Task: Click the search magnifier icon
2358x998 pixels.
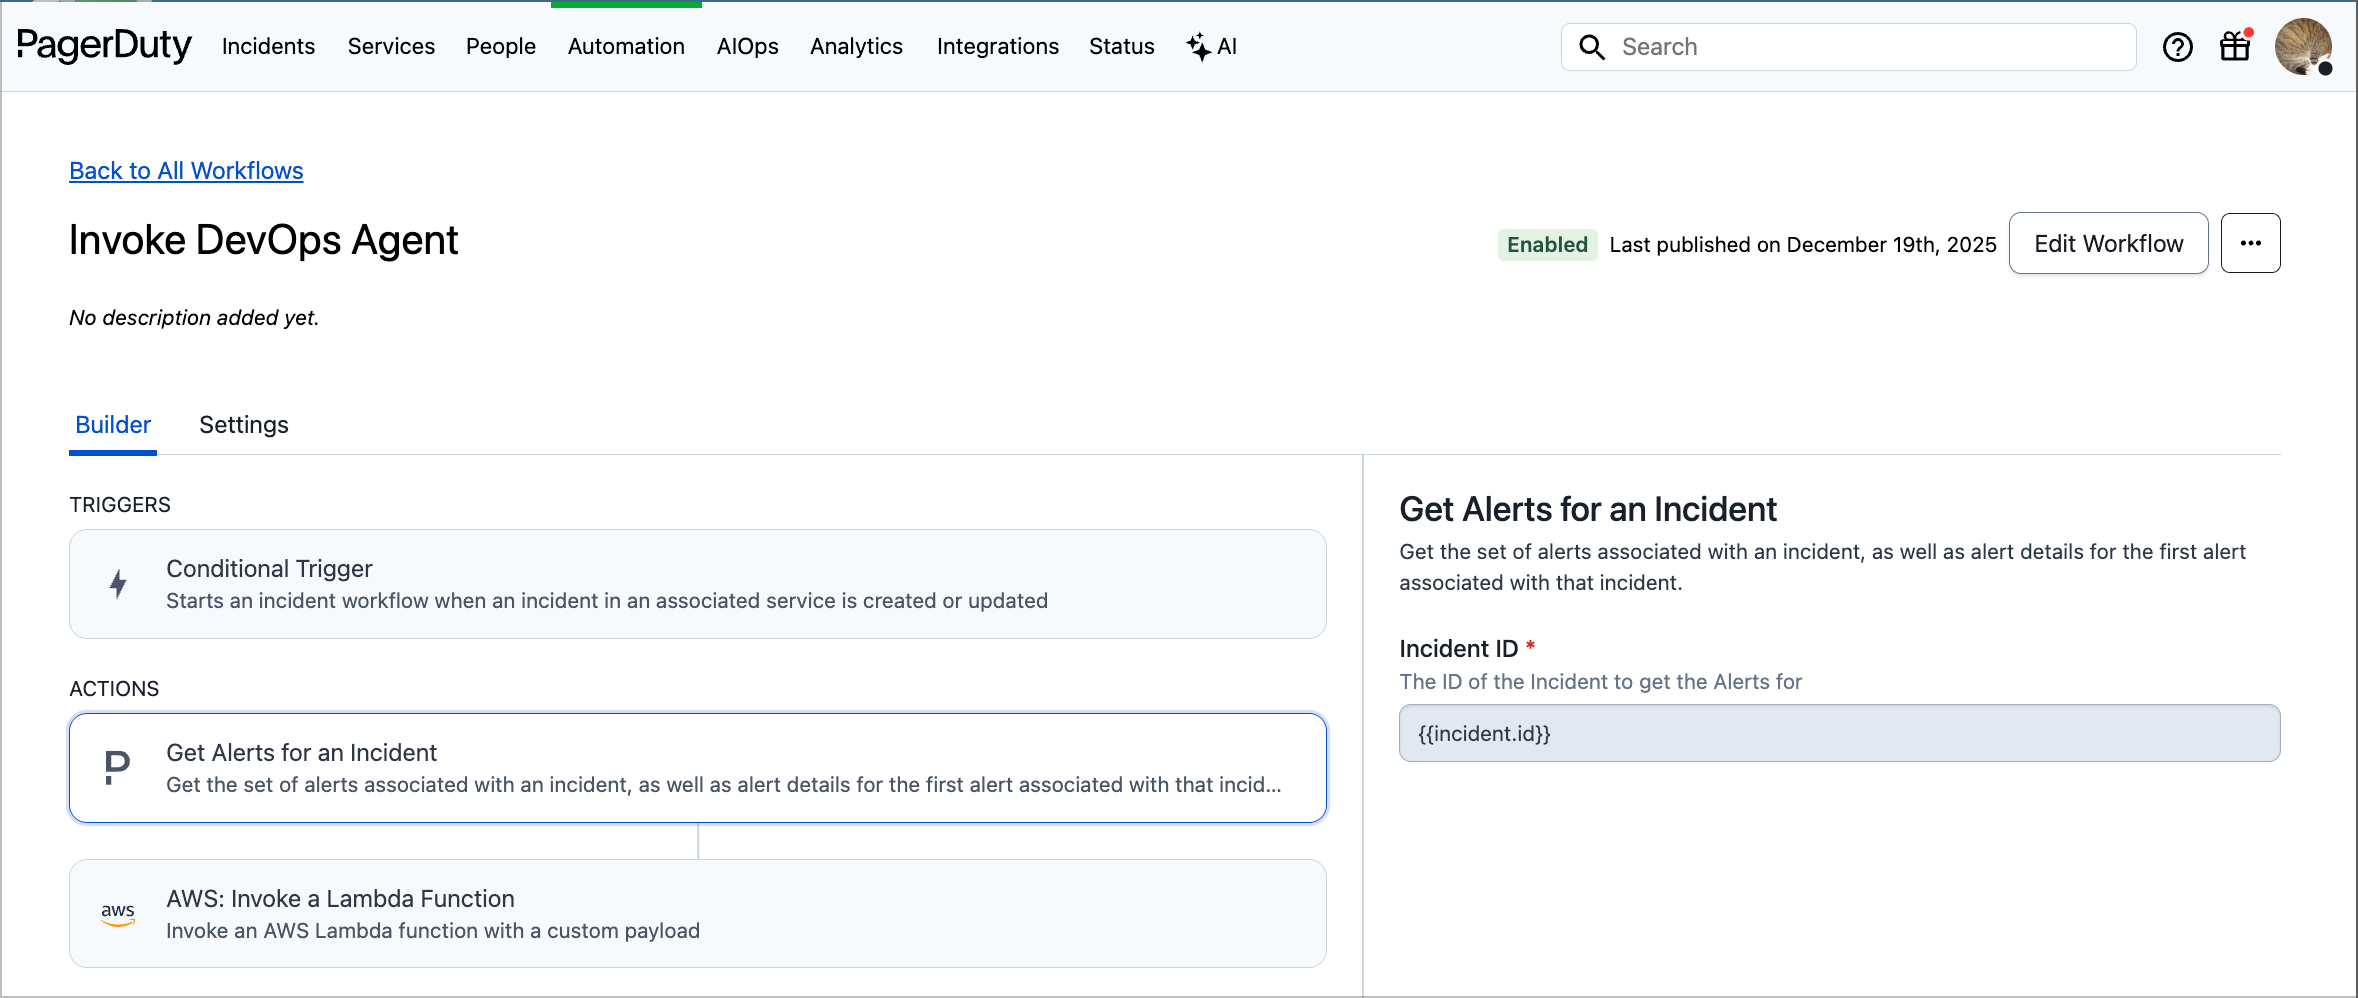Action: [x=1591, y=47]
